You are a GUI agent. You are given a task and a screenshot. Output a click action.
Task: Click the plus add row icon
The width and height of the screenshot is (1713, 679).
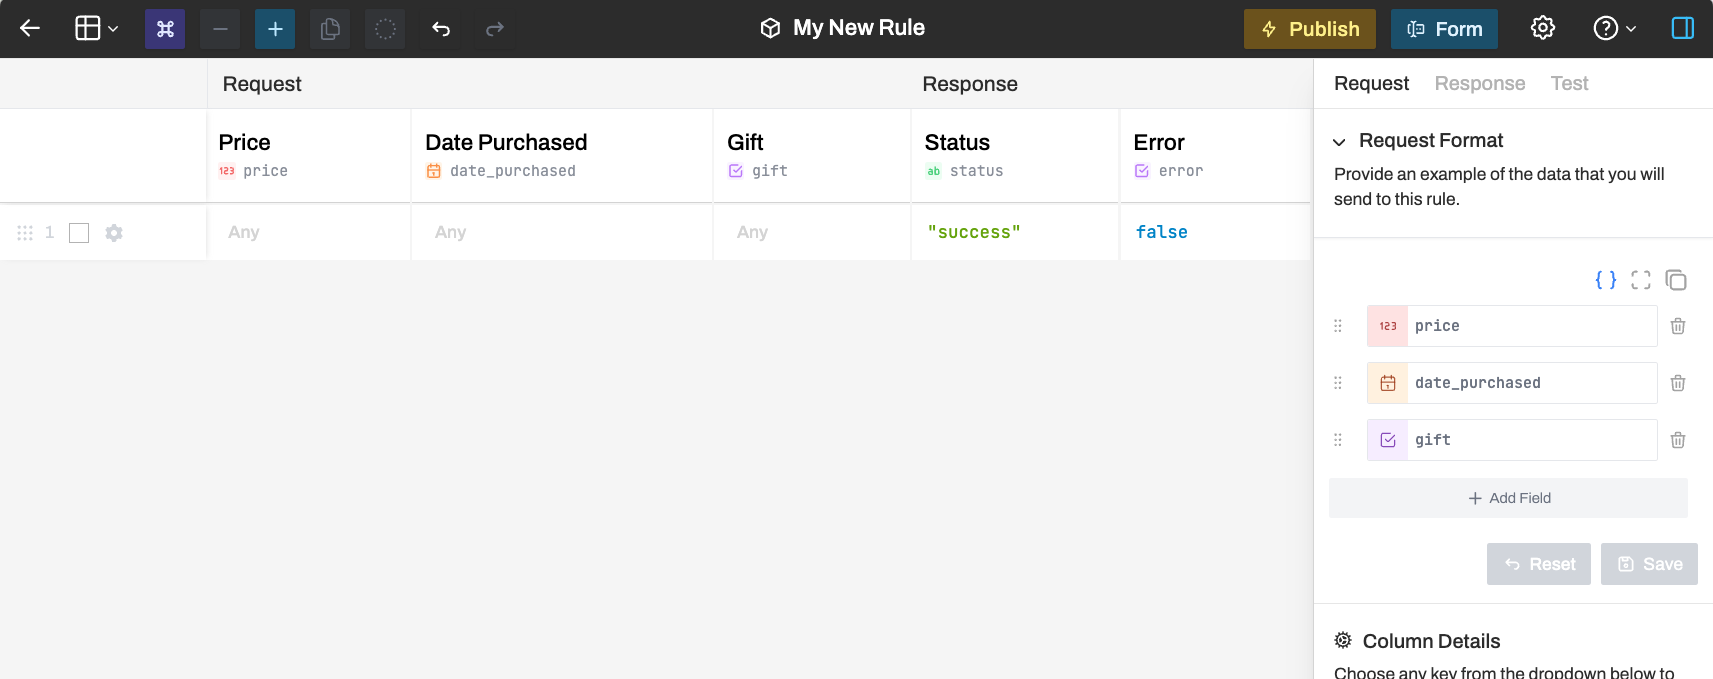[x=275, y=29]
